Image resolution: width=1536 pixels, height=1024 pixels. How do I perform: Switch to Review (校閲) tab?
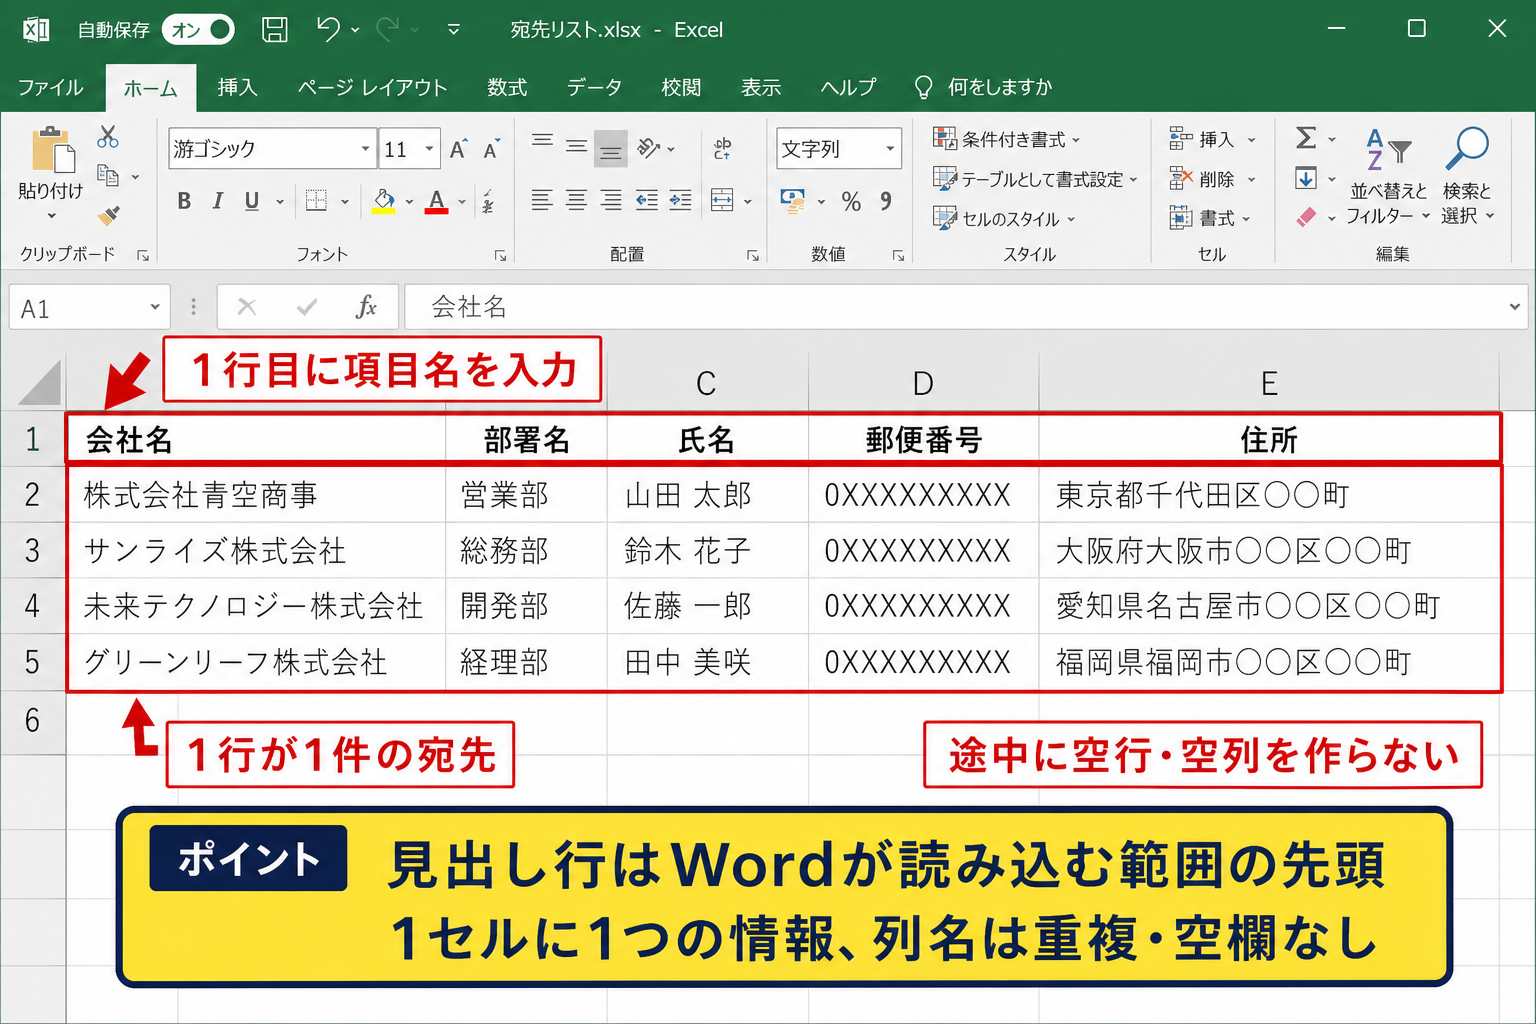pos(681,88)
